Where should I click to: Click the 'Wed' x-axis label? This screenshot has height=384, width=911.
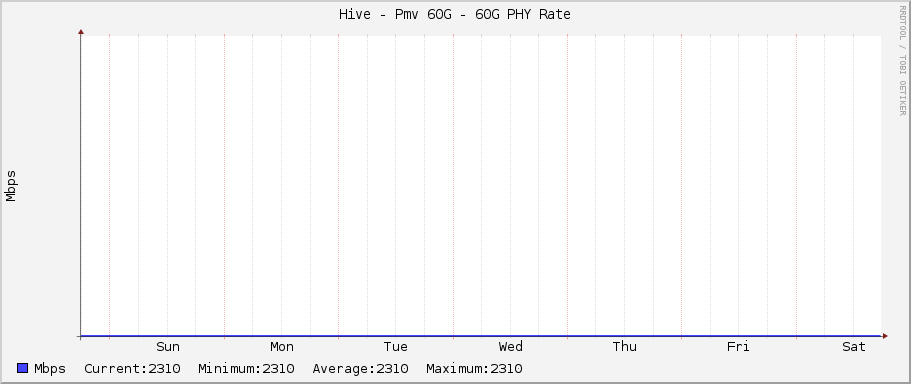pyautogui.click(x=510, y=347)
